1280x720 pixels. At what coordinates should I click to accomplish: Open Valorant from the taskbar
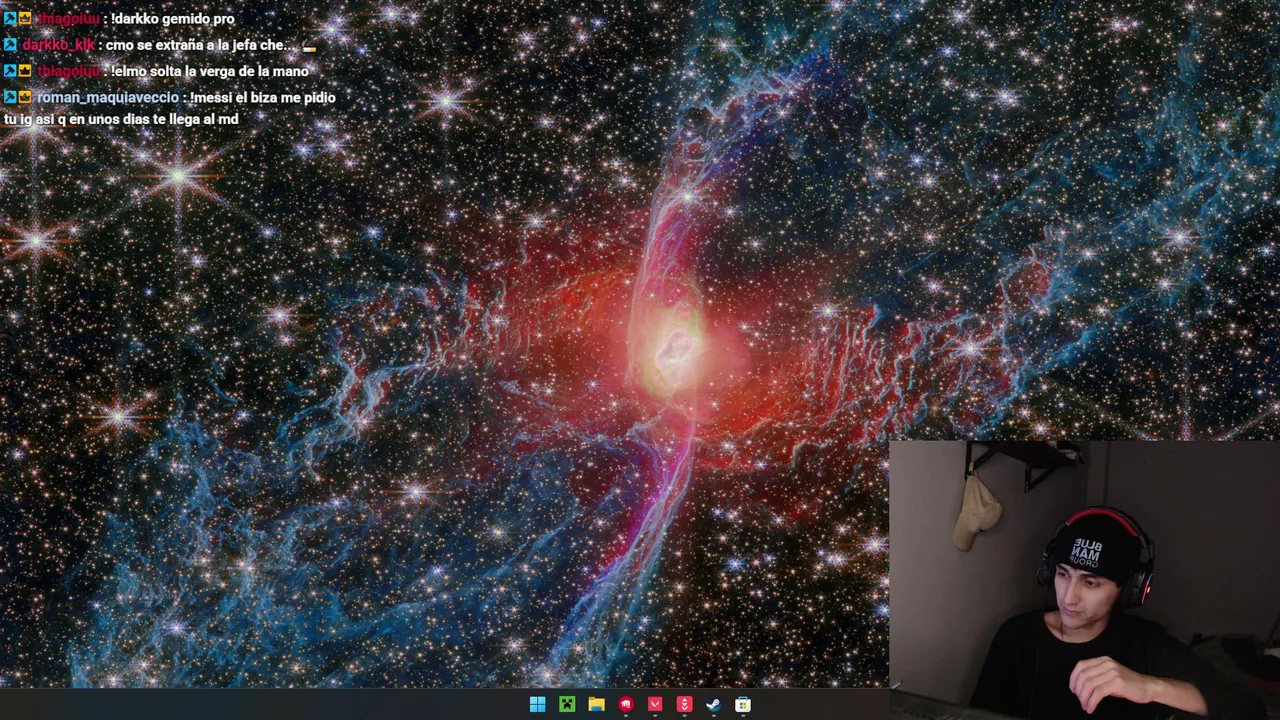coord(655,705)
